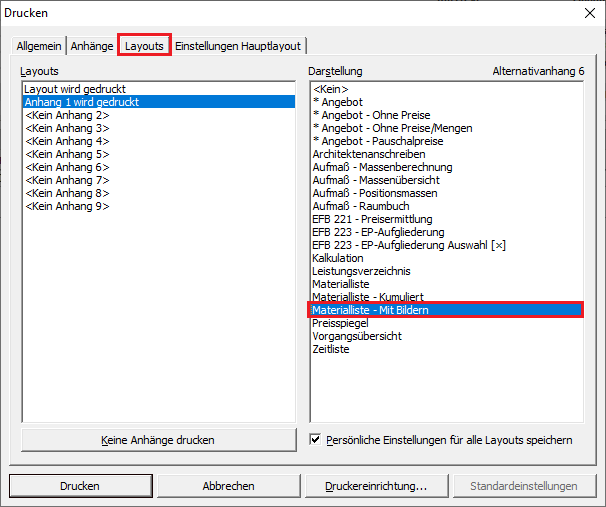Choose 'Preisspiegel' in Darstellung list

340,323
